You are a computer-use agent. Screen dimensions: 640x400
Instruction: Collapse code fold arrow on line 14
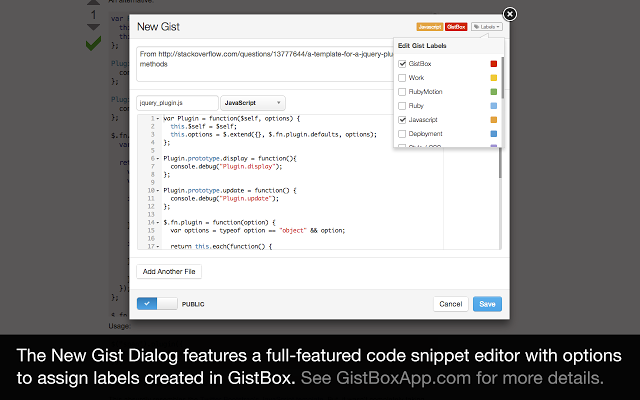pos(158,222)
